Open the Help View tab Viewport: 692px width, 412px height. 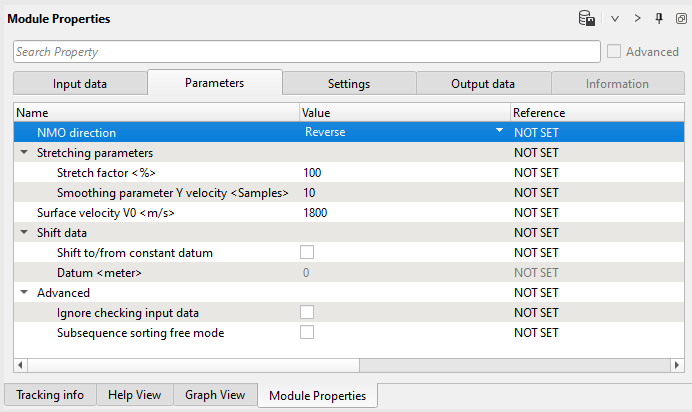135,395
